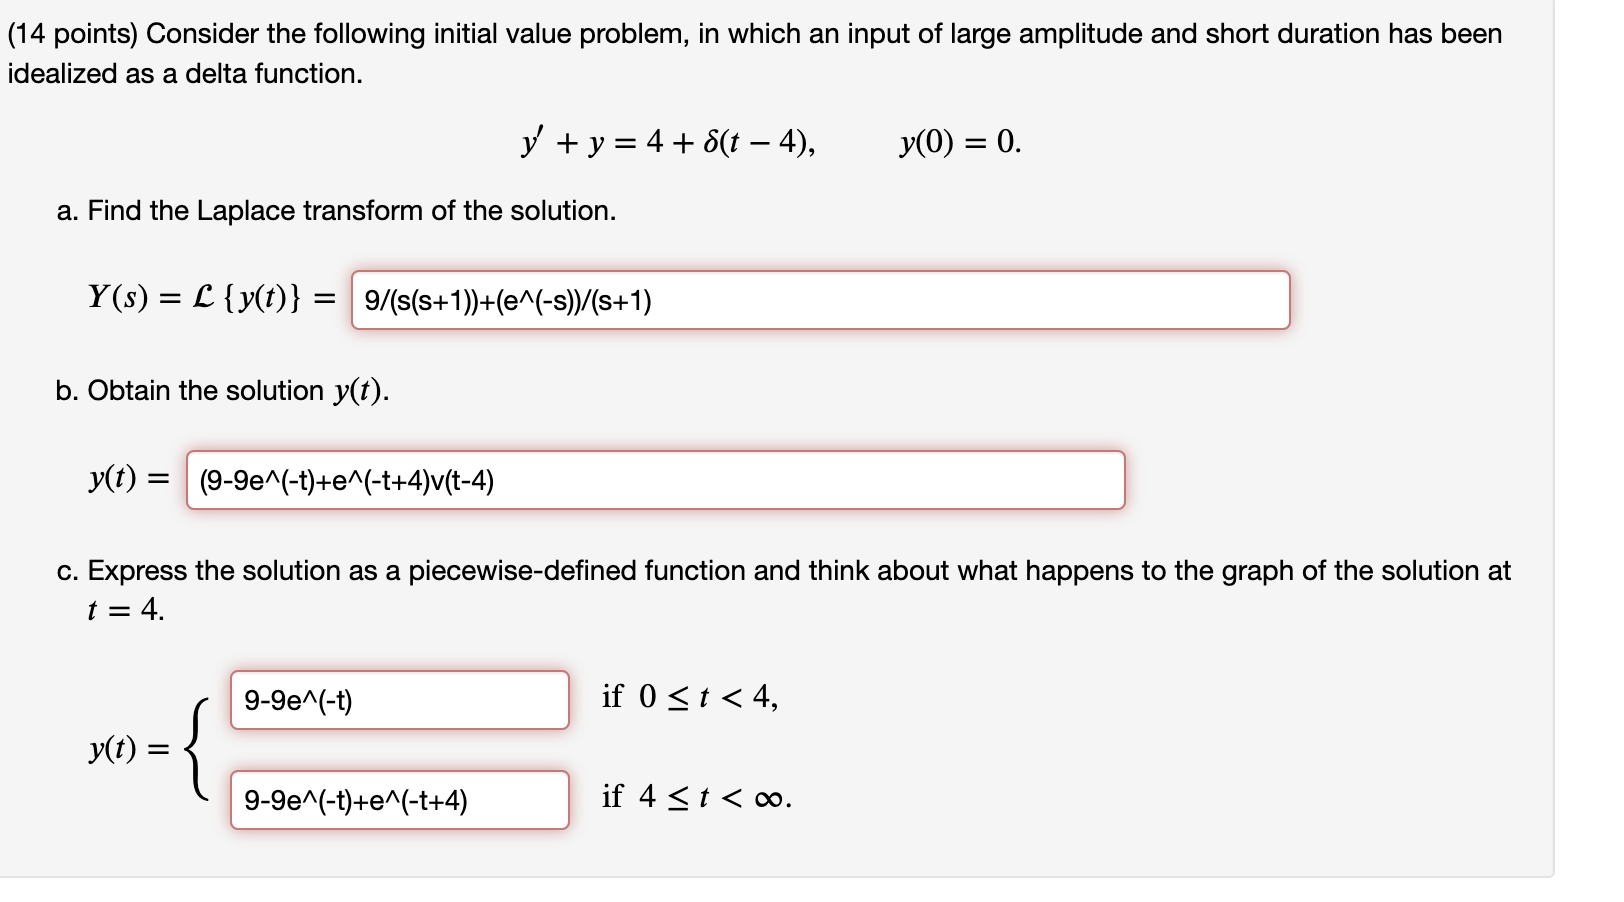Image resolution: width=1624 pixels, height=902 pixels.
Task: Click the differential equation y' + y = 4 + δ(t-4)
Action: (670, 142)
